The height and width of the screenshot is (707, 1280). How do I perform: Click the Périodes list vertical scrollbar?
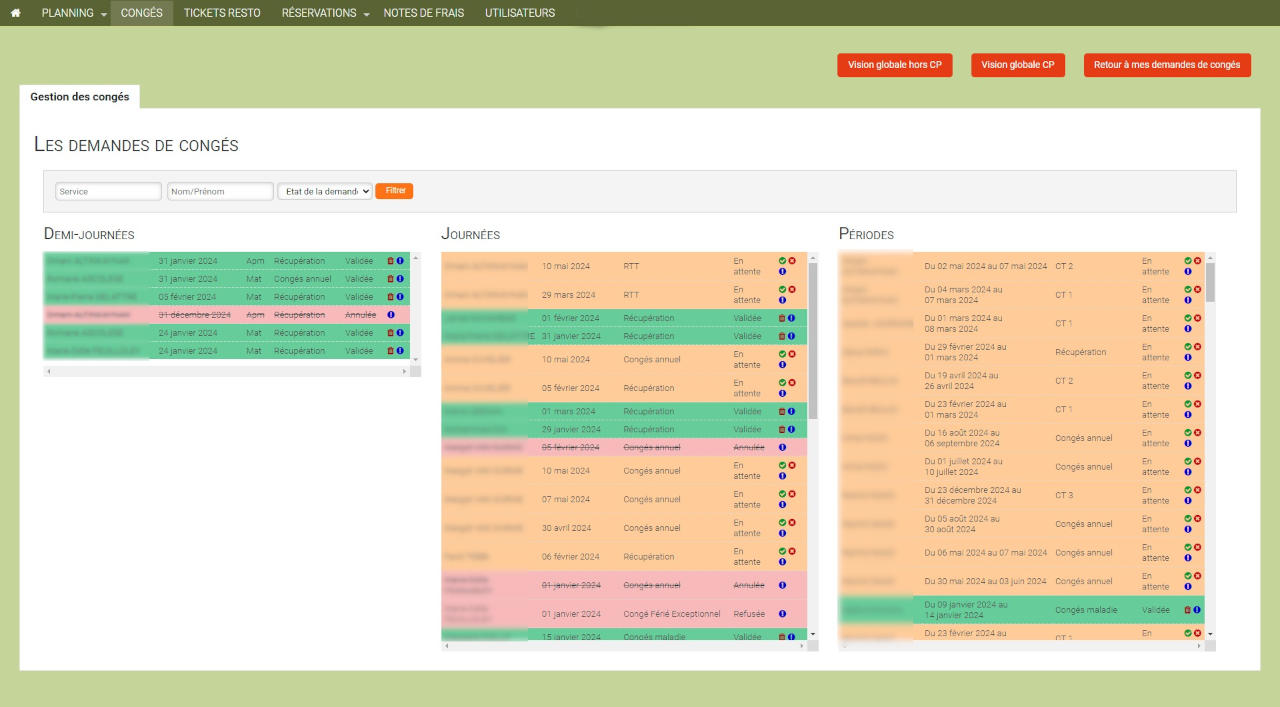coord(1210,282)
